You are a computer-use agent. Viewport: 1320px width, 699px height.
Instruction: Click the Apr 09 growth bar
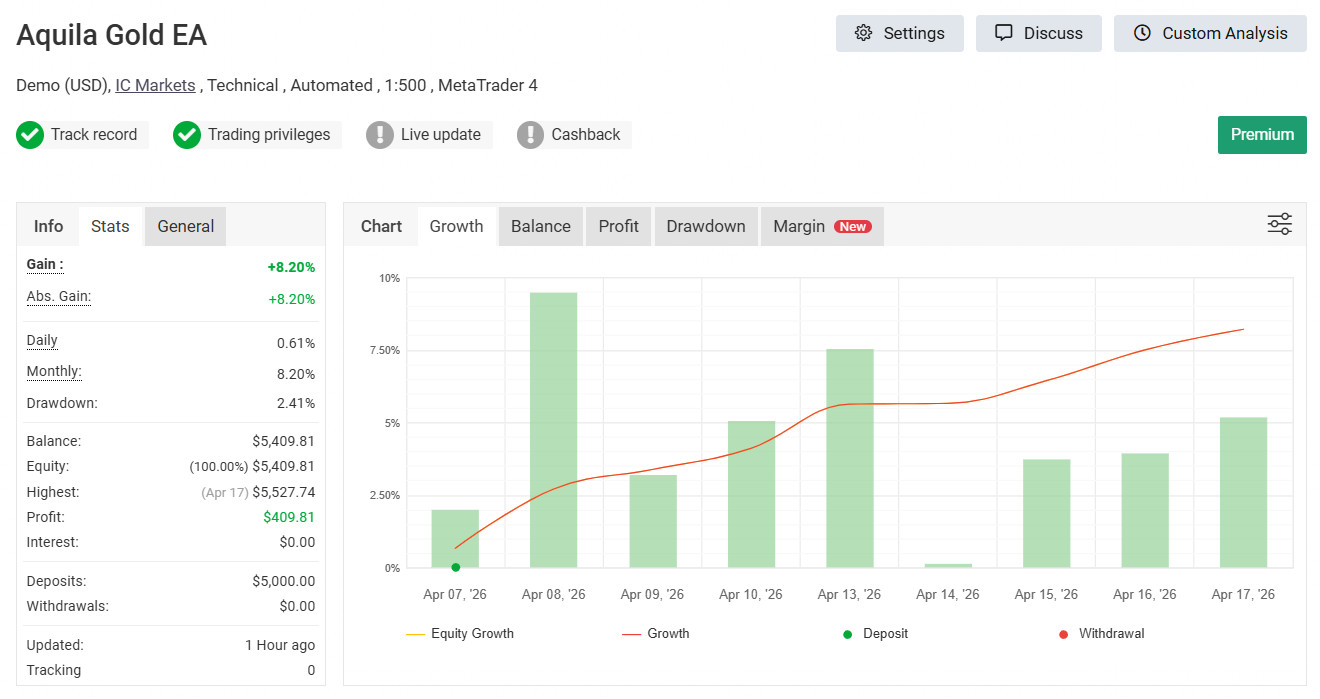(x=653, y=521)
